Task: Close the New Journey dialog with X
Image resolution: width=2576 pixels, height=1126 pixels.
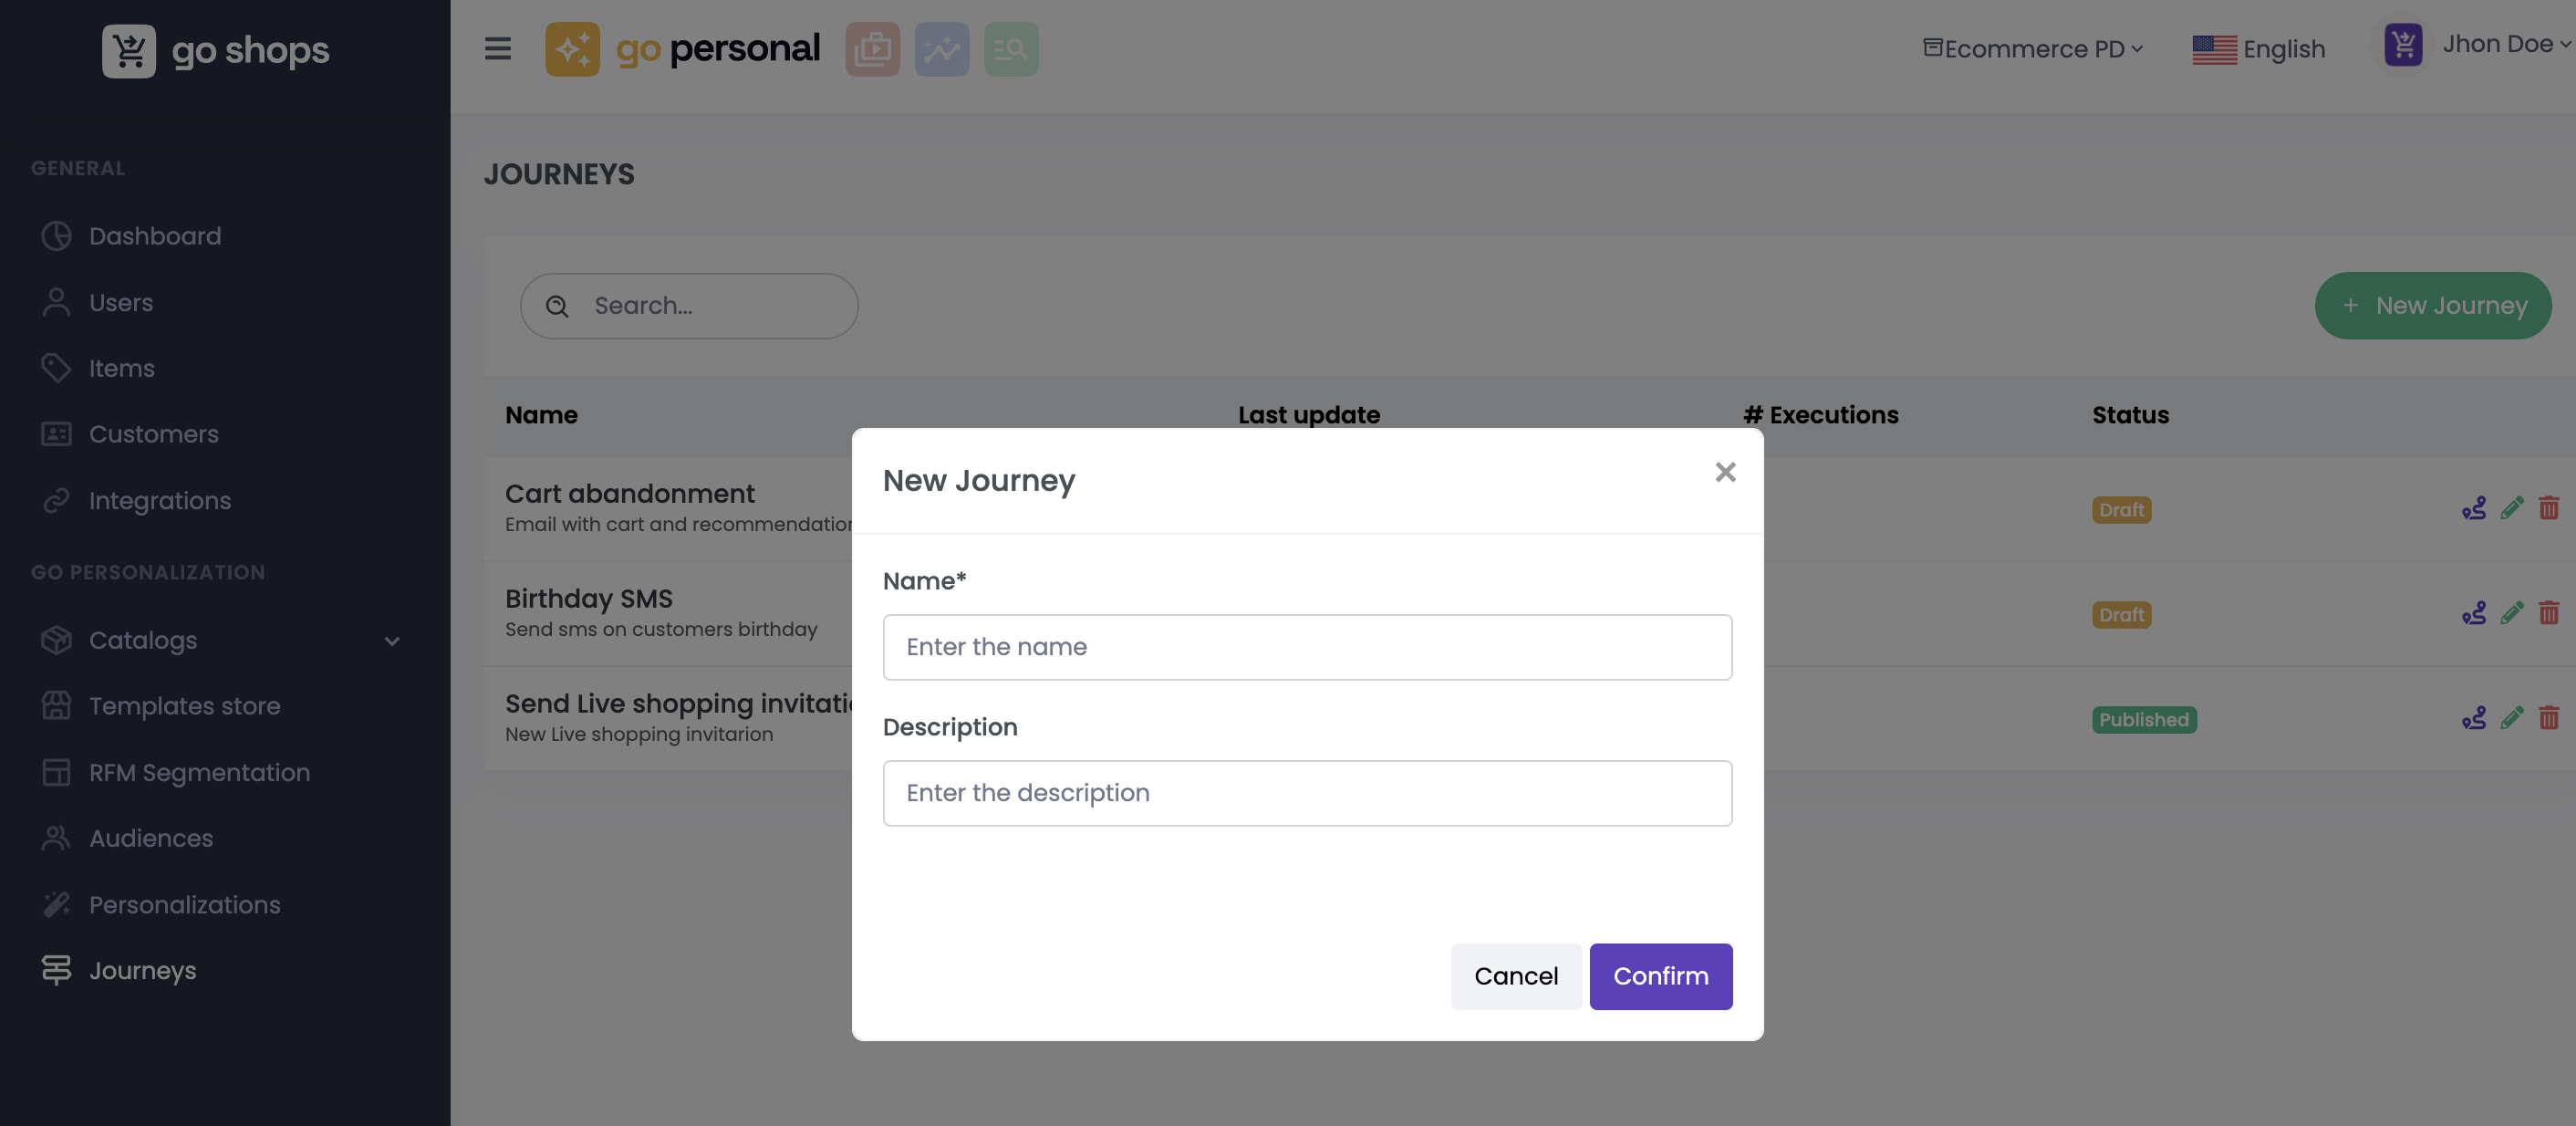Action: tap(1725, 472)
